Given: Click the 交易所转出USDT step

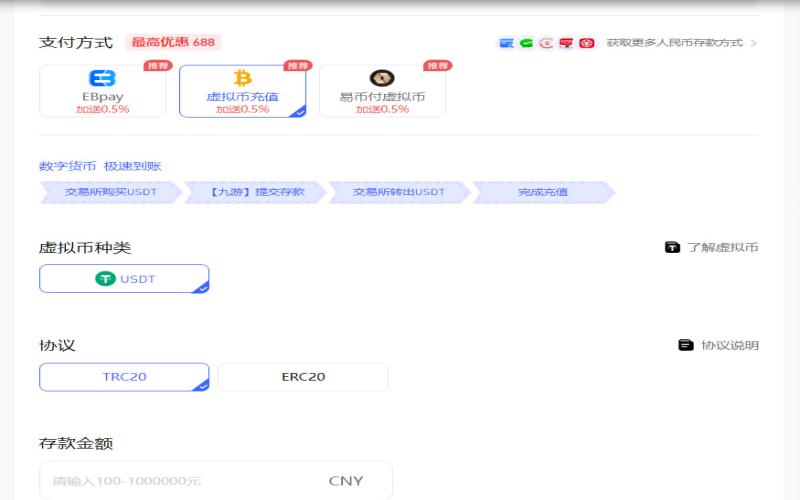Looking at the screenshot, I should point(399,192).
